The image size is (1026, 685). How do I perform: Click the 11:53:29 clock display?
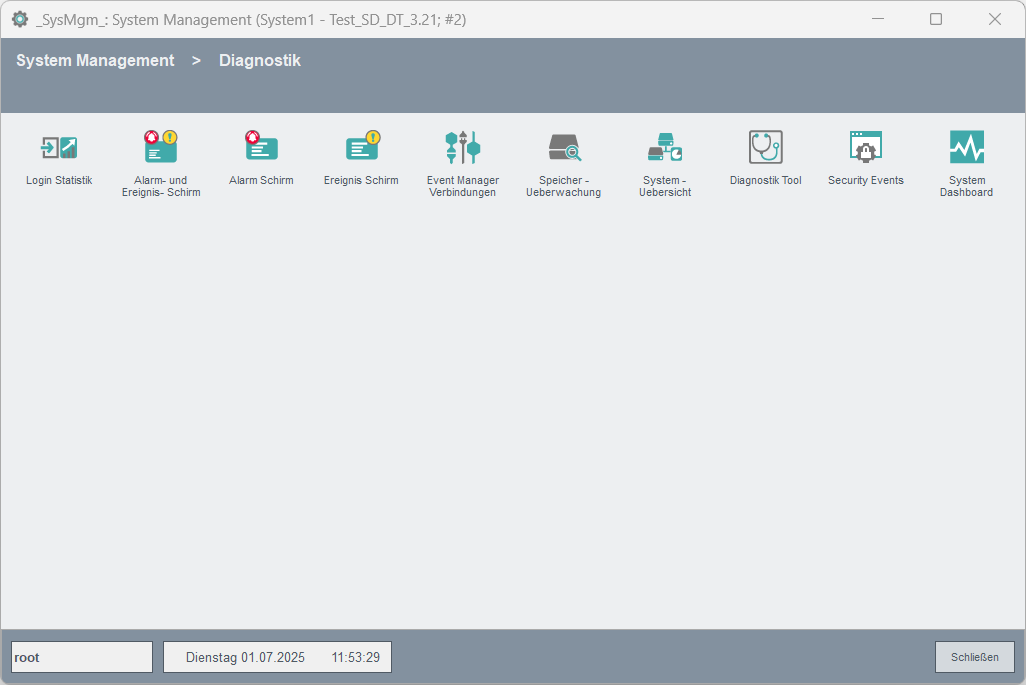pyautogui.click(x=356, y=657)
